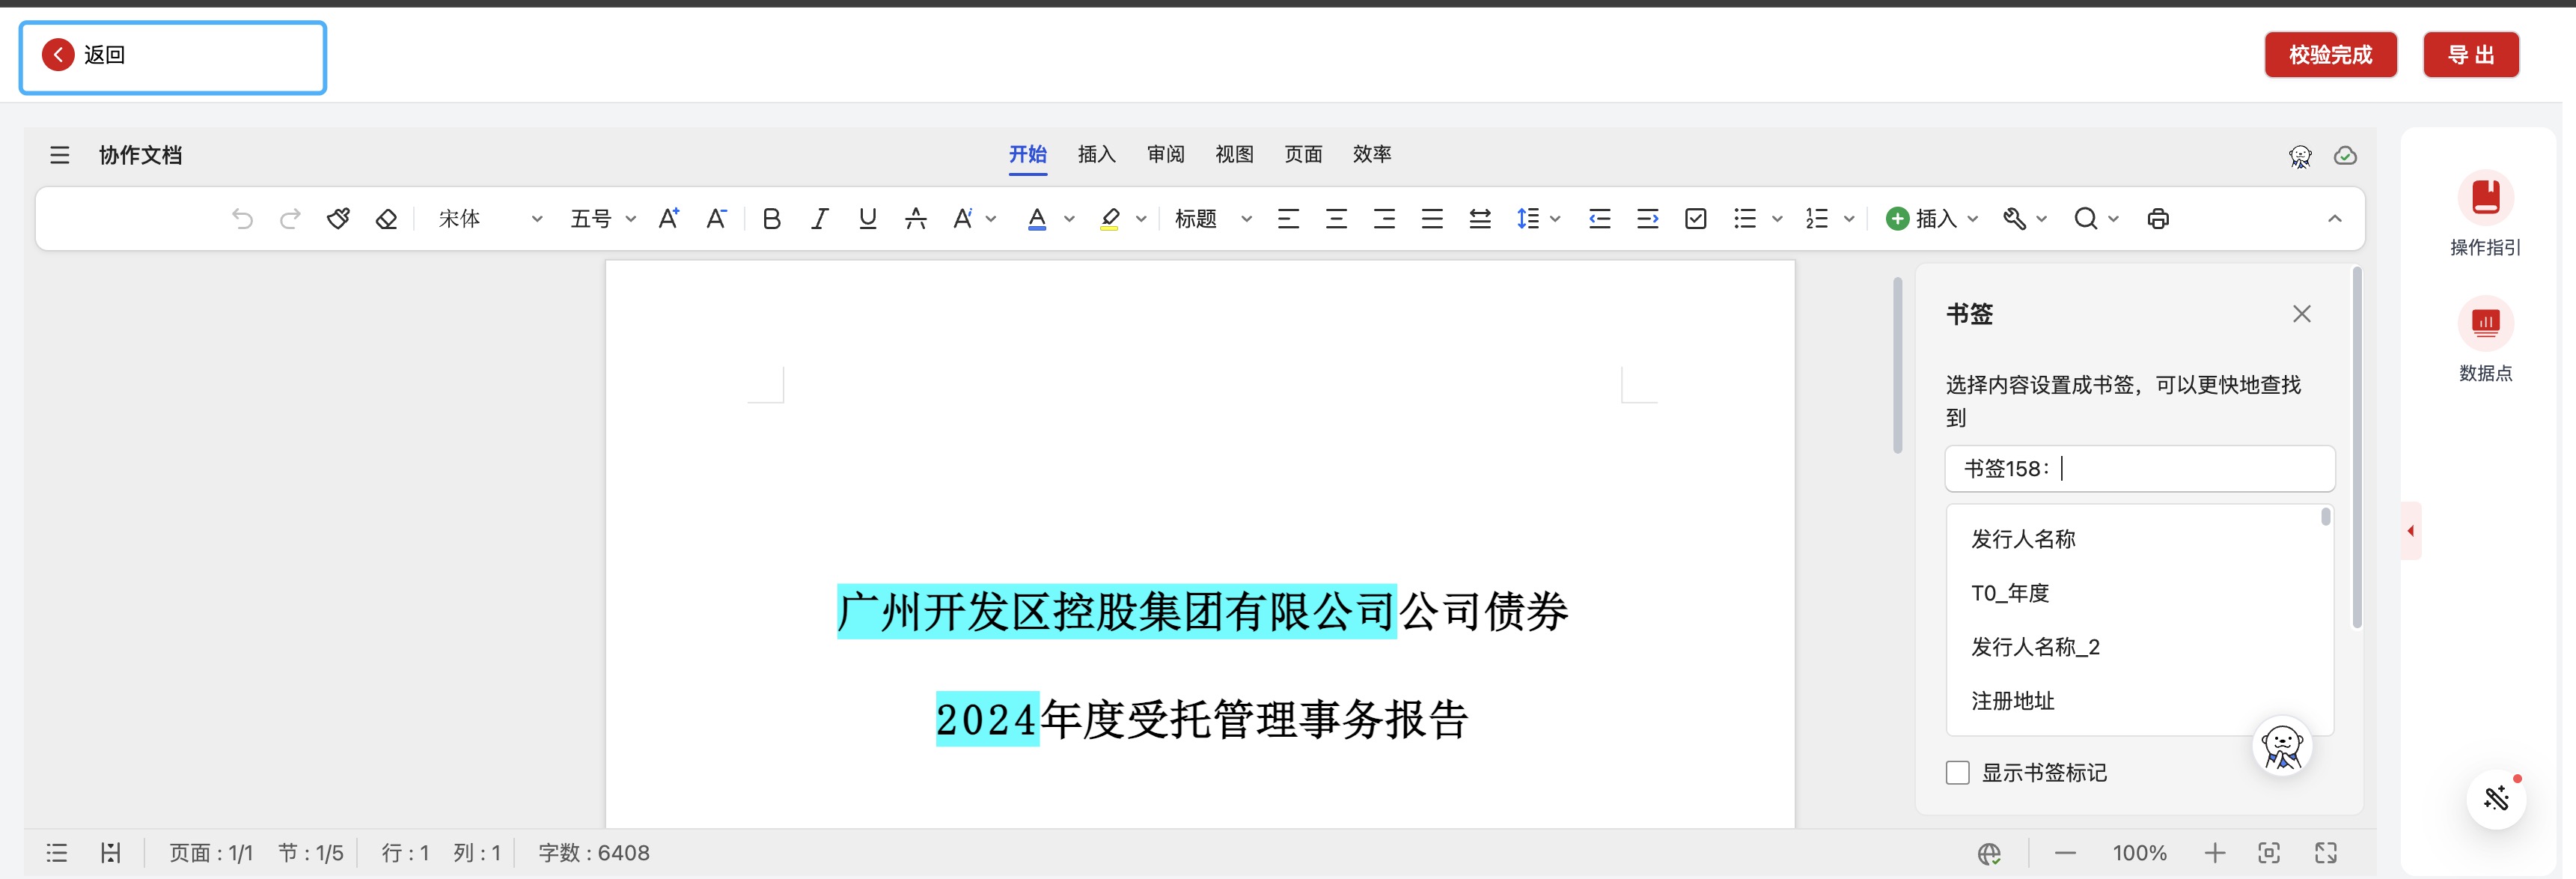Toggle underline formatting

click(867, 218)
